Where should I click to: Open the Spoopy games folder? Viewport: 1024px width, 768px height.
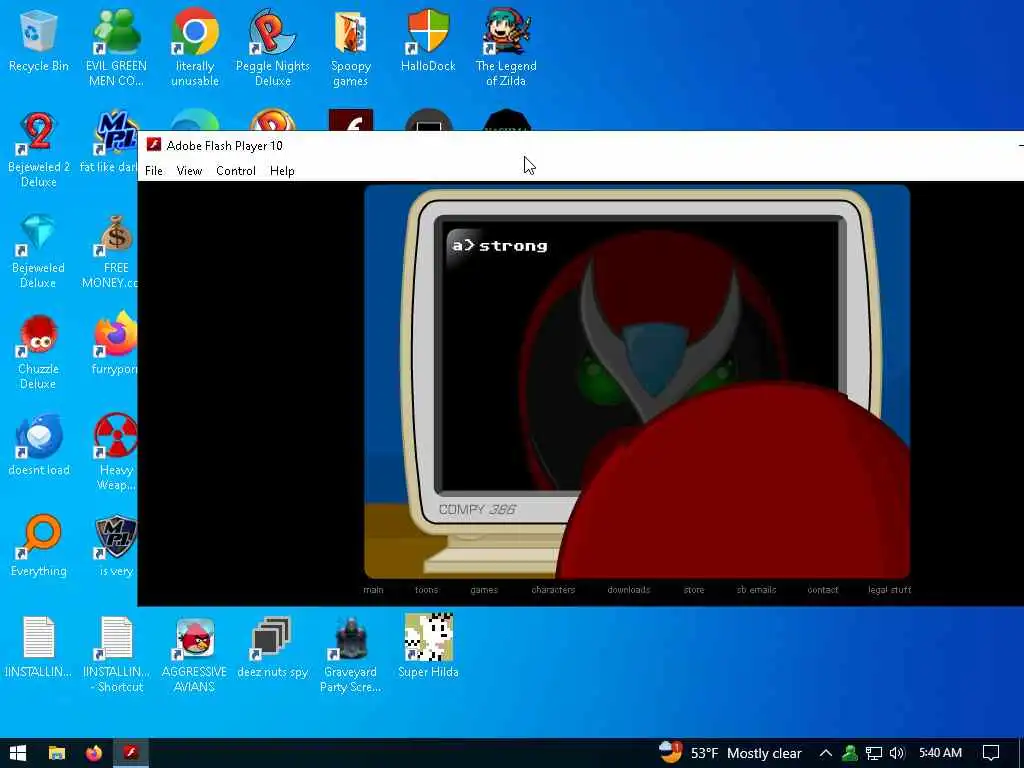click(x=351, y=47)
